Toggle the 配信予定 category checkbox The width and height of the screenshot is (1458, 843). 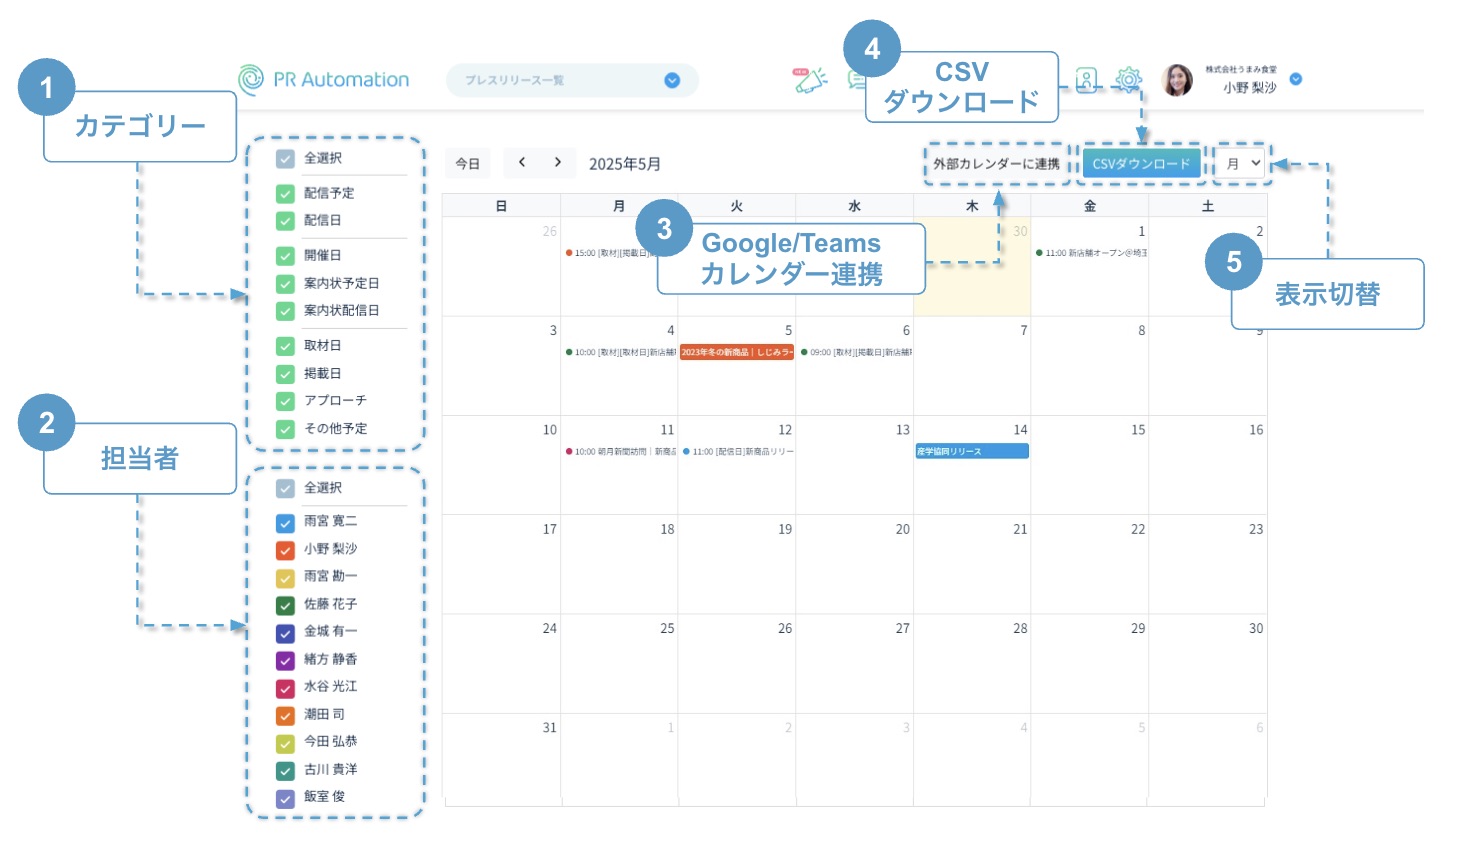[x=285, y=194]
